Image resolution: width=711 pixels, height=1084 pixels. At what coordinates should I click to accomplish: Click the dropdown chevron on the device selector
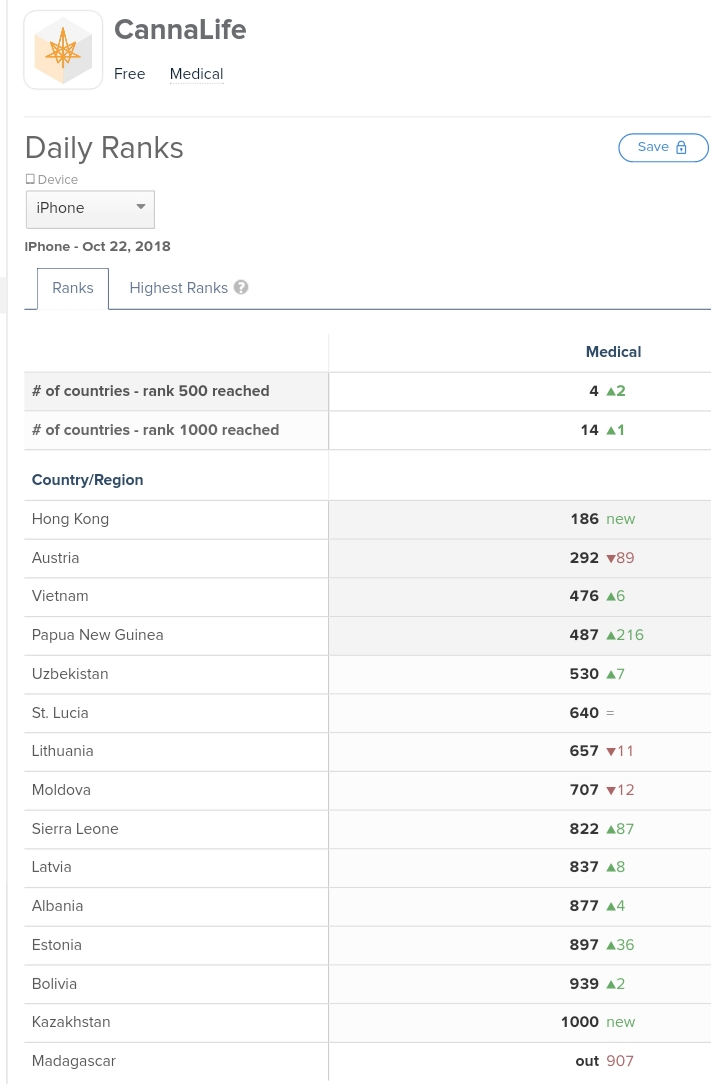click(141, 208)
